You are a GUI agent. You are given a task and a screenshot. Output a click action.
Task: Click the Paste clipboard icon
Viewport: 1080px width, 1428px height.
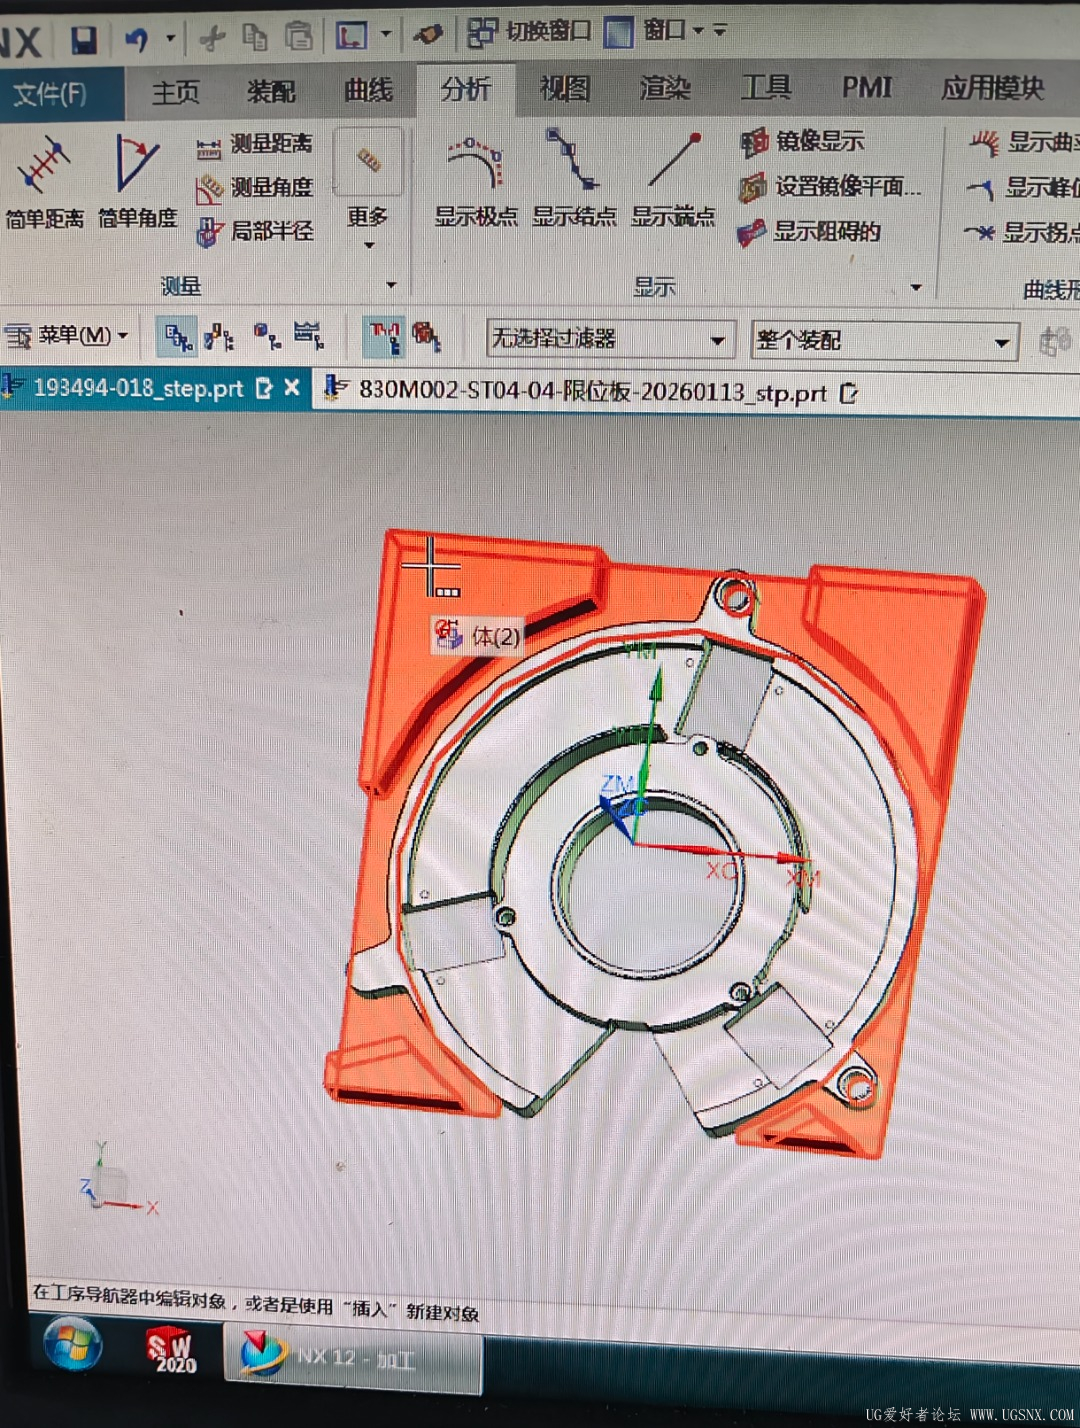(x=299, y=36)
